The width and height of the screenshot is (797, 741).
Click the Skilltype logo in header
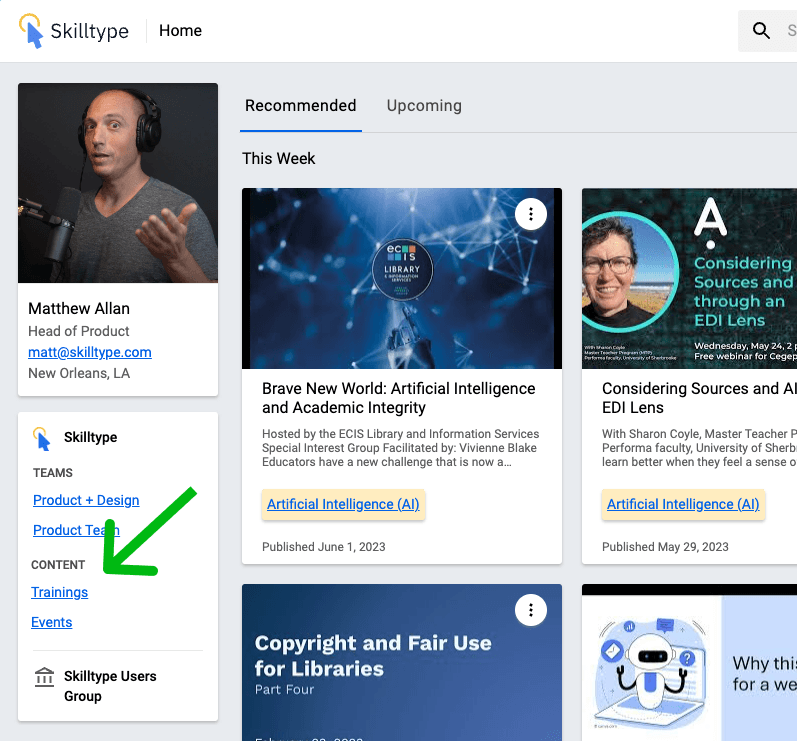click(x=74, y=30)
